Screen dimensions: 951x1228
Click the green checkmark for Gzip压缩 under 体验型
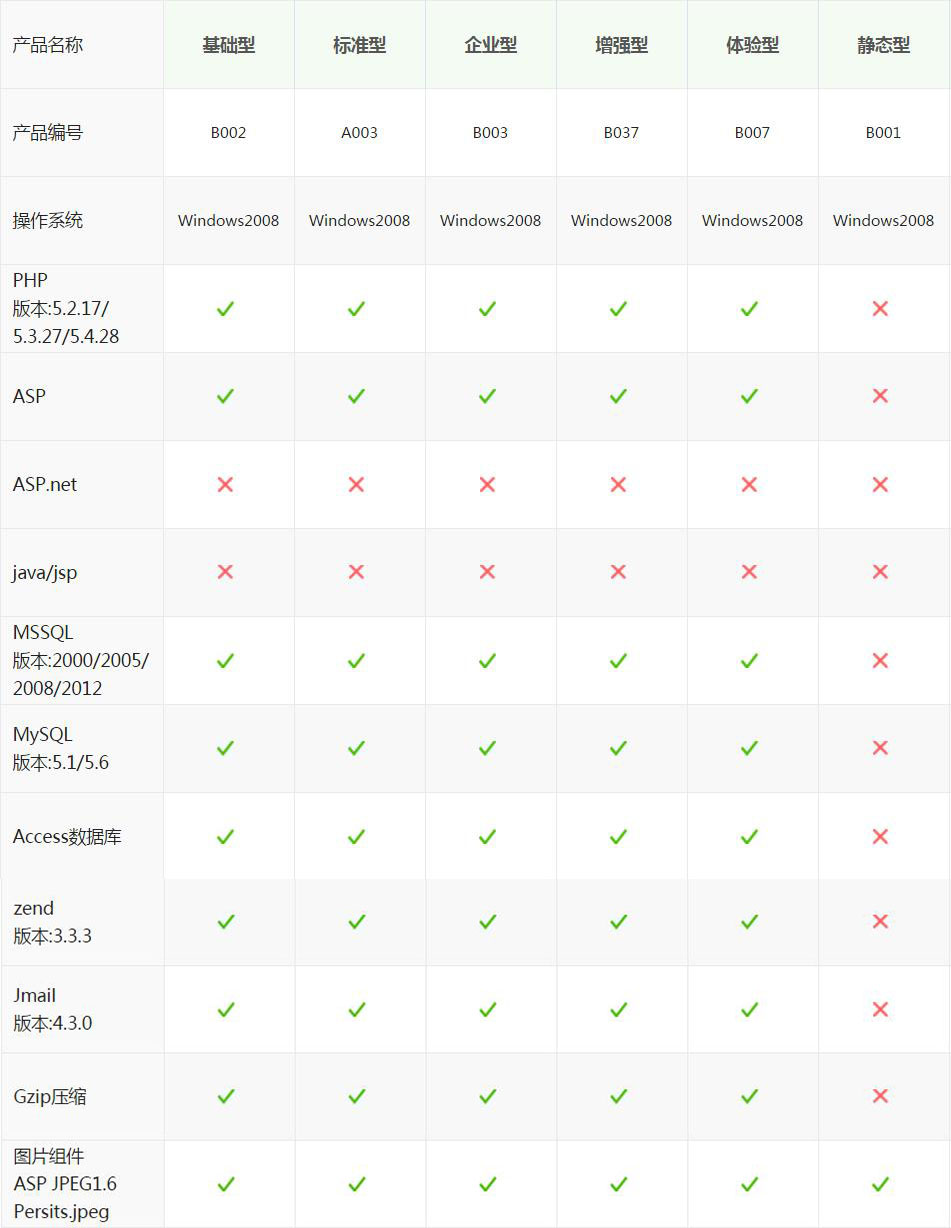(749, 1096)
